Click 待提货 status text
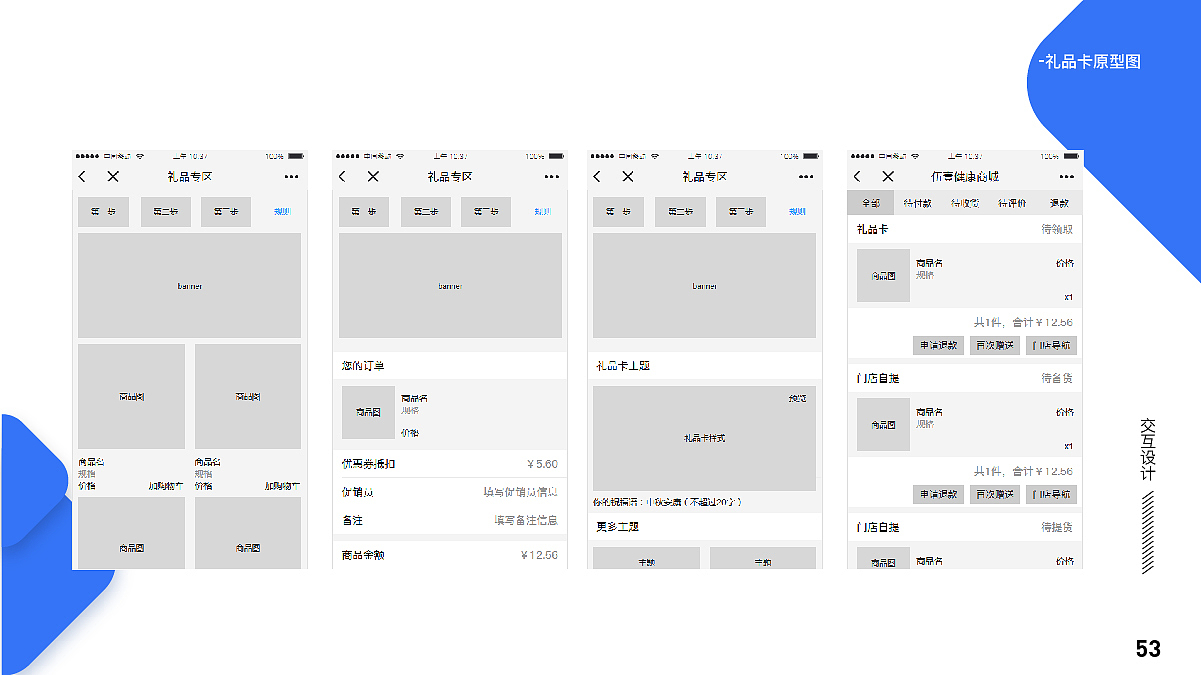The width and height of the screenshot is (1201, 675). tap(1057, 527)
